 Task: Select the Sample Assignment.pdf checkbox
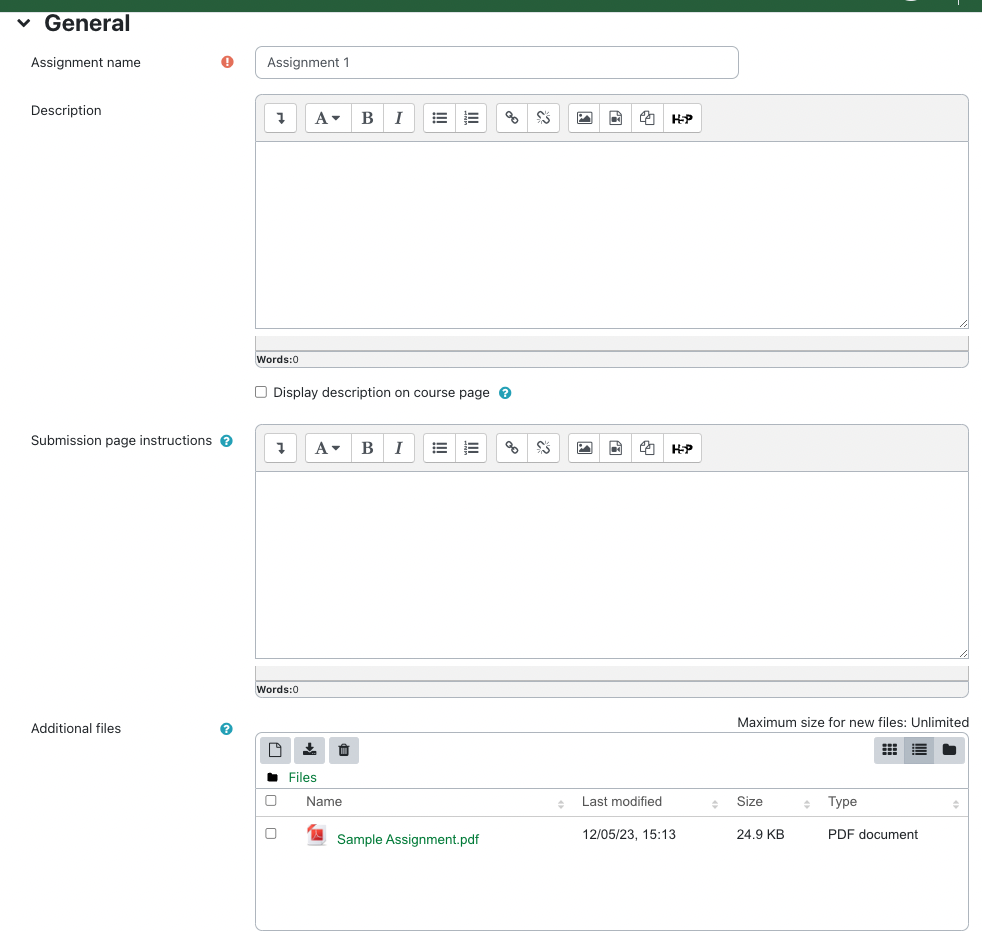(271, 833)
